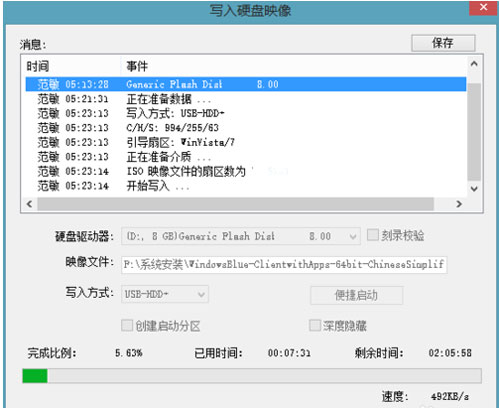Click the 保存 button

click(x=443, y=43)
